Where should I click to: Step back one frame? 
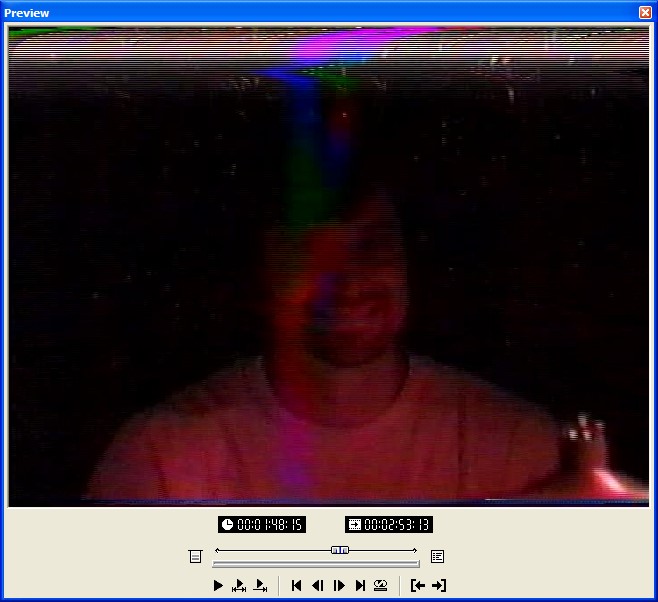pos(318,585)
